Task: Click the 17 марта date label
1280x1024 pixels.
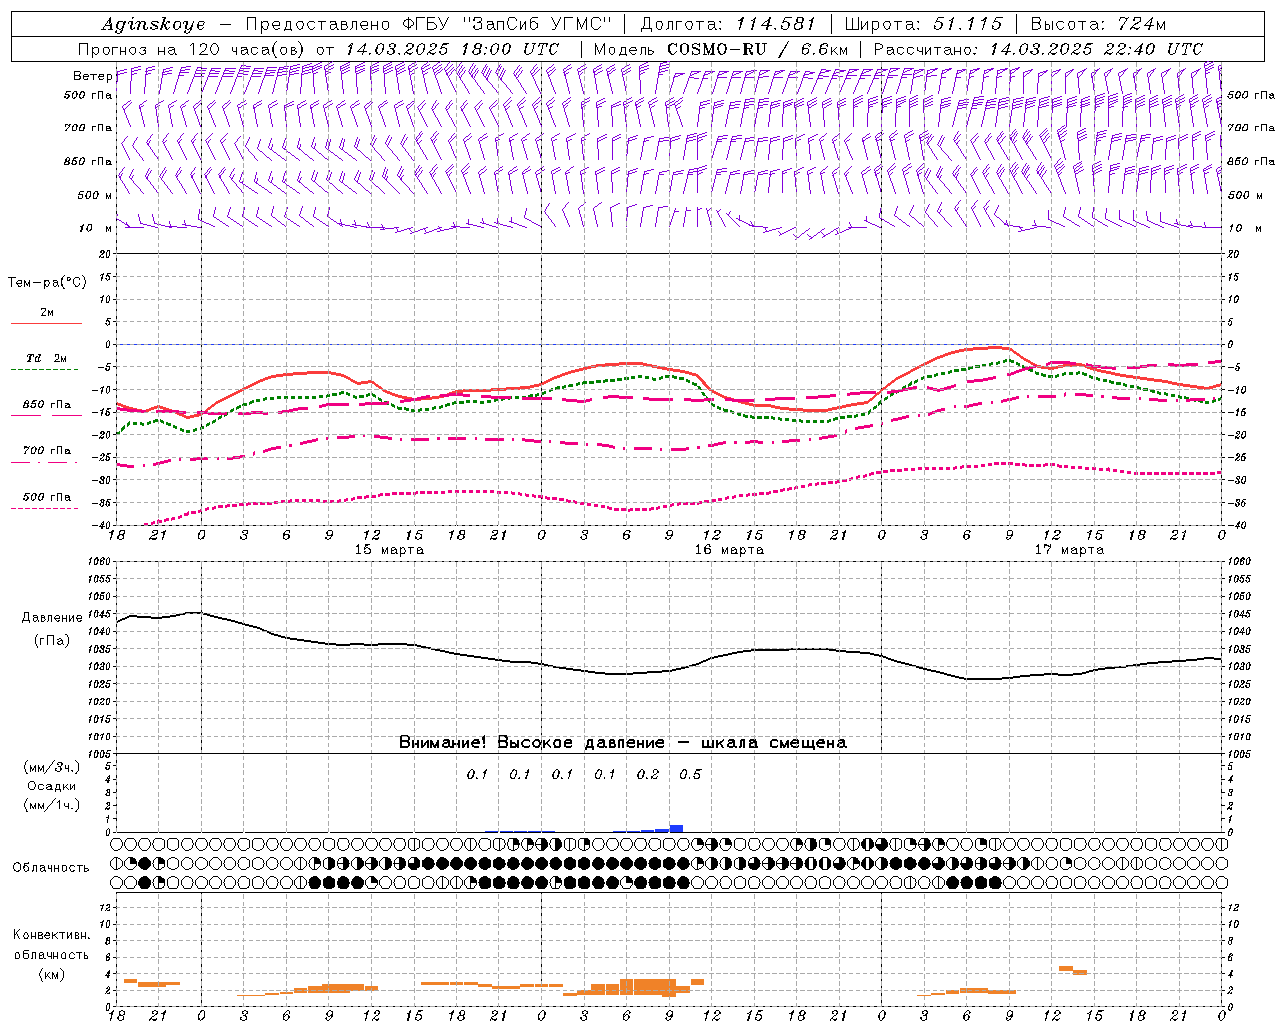Action: click(1069, 550)
